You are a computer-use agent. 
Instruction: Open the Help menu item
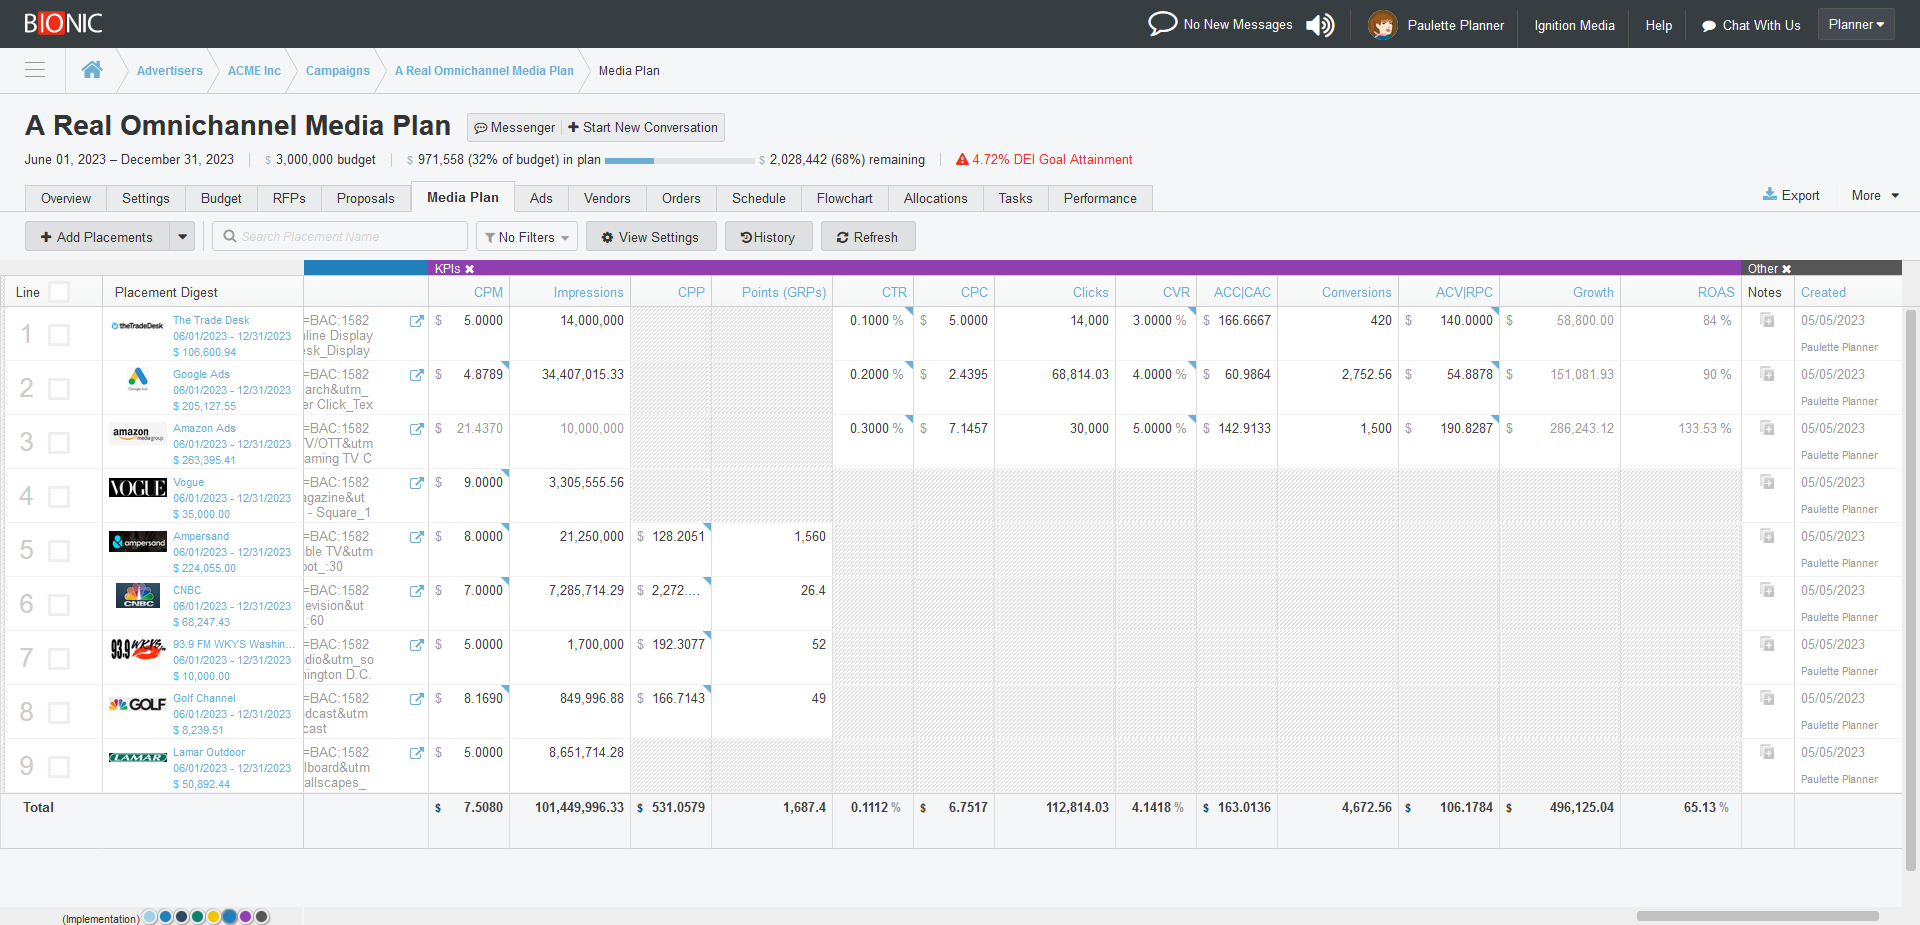(x=1658, y=25)
